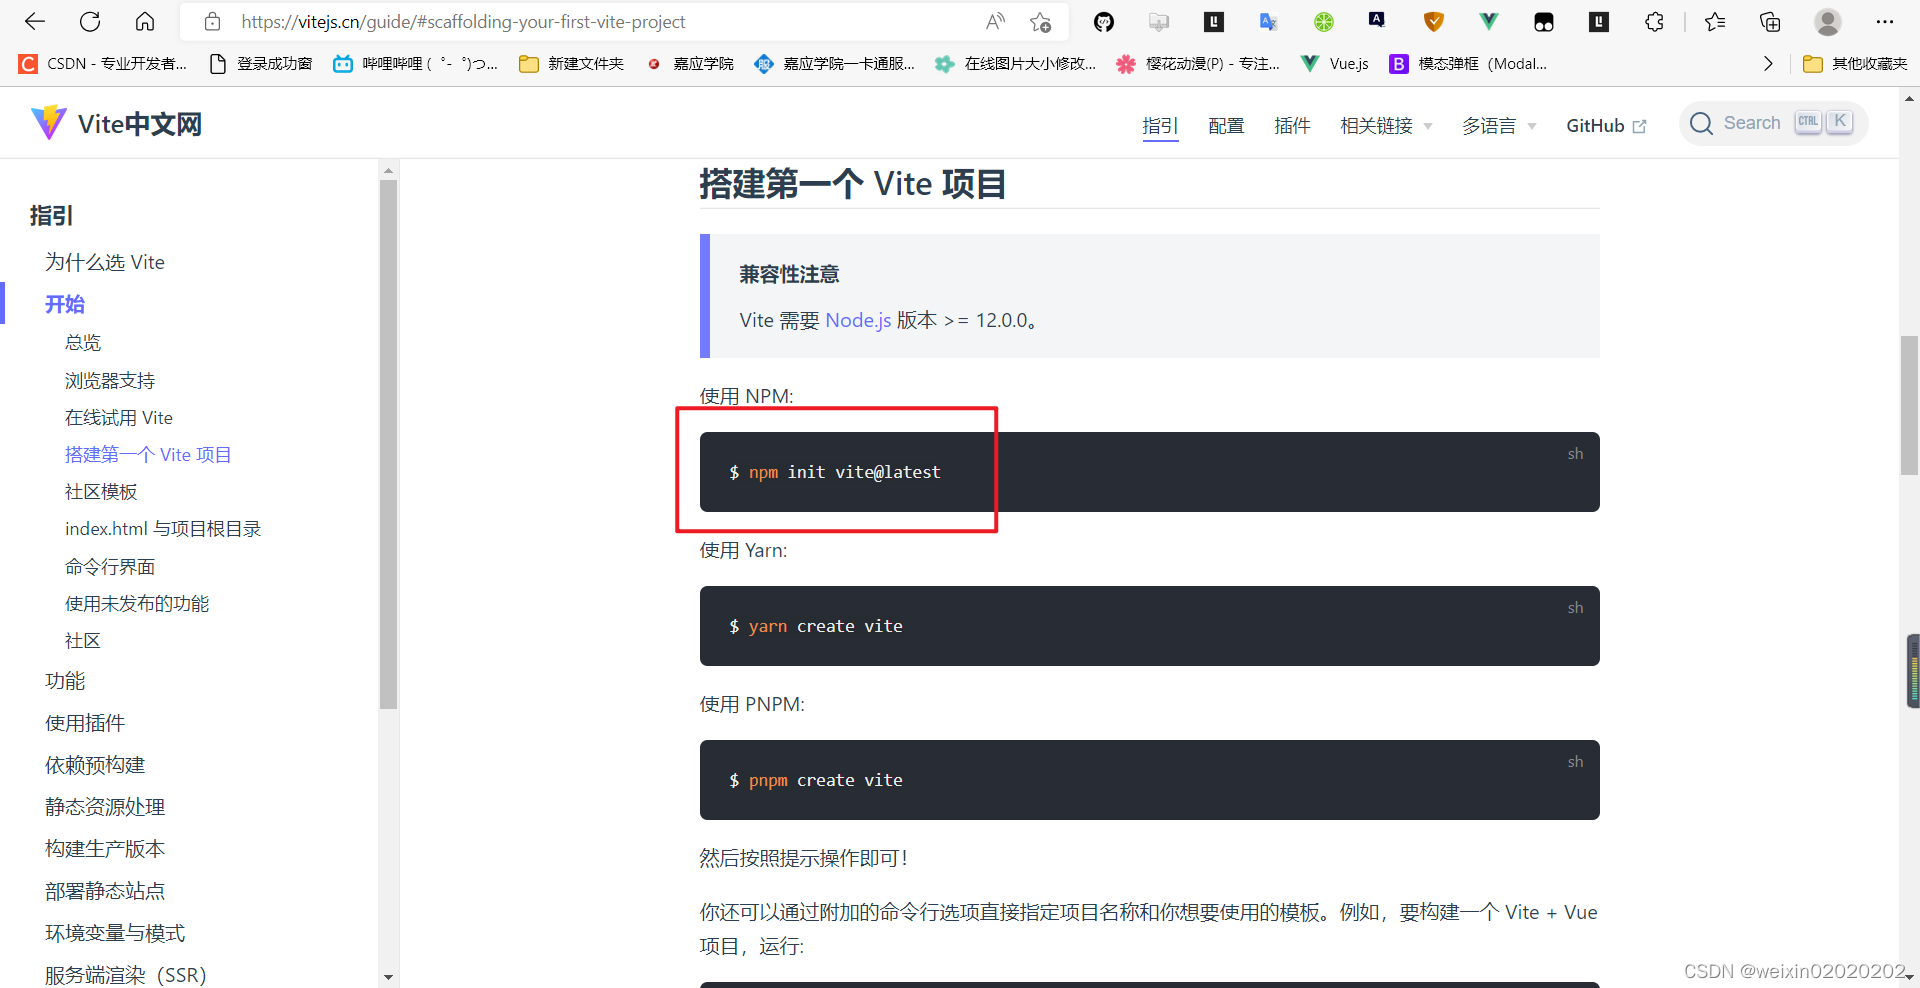This screenshot has width=1920, height=988.
Task: Open 功能 in sidebar
Action: [x=65, y=681]
